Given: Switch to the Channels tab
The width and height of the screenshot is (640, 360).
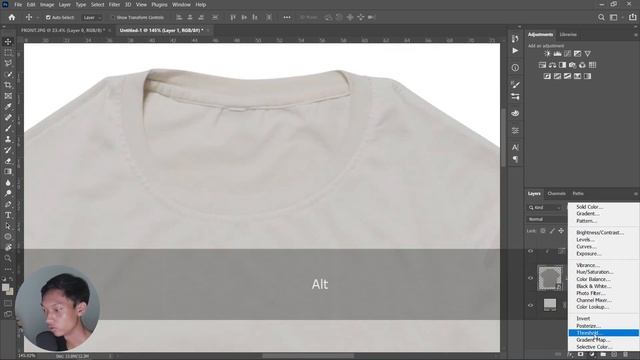Looking at the screenshot, I should [x=556, y=193].
